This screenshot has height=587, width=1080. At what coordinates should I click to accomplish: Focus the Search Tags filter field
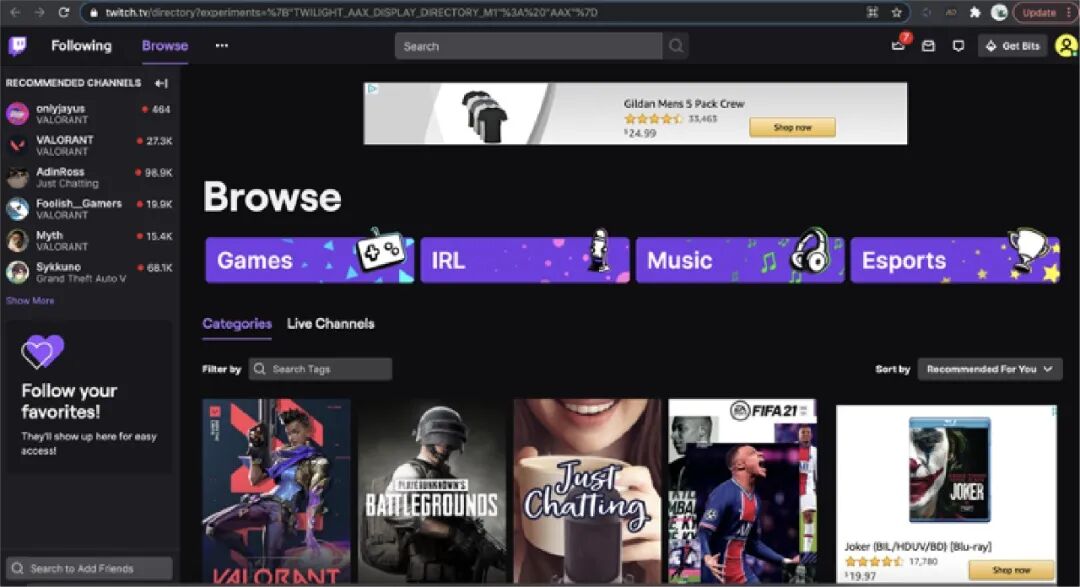tap(320, 369)
